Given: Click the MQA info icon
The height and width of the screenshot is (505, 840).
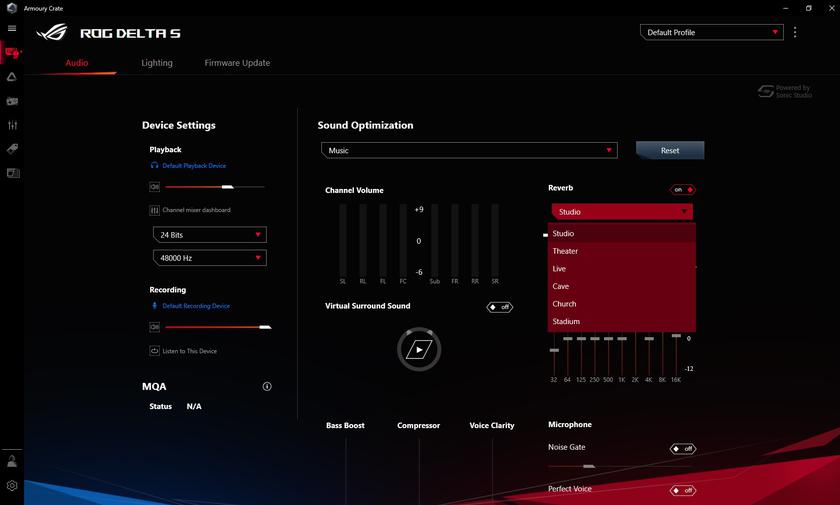Looking at the screenshot, I should coord(267,386).
